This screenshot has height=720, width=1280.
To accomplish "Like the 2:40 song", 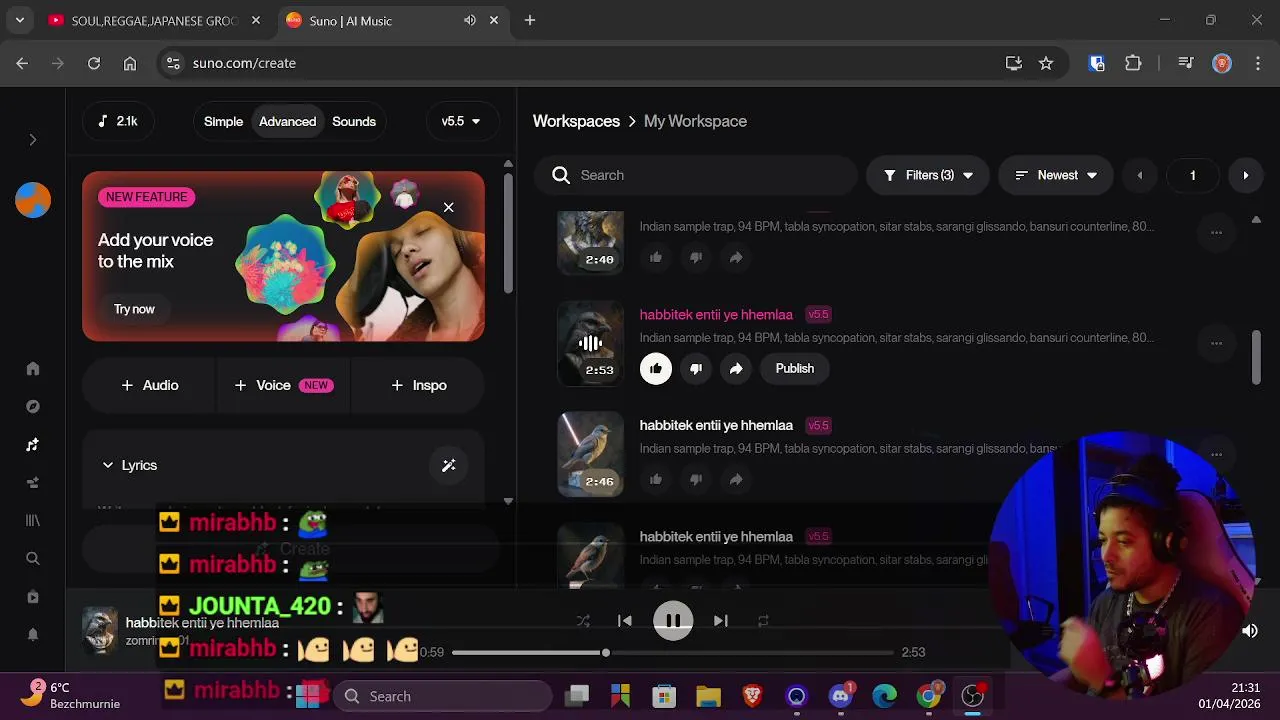I will (x=656, y=258).
